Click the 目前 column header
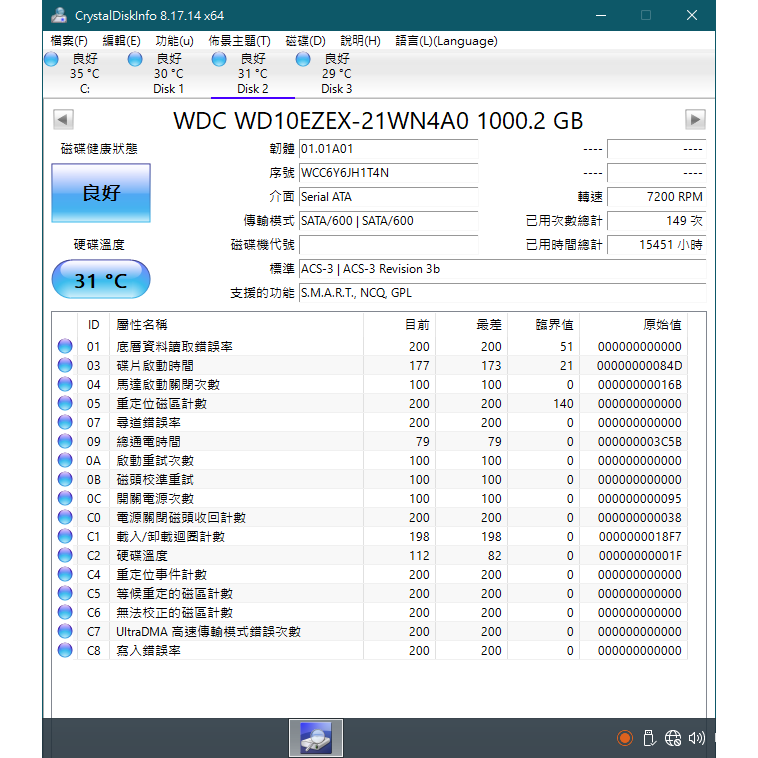The height and width of the screenshot is (758, 758). [x=399, y=325]
